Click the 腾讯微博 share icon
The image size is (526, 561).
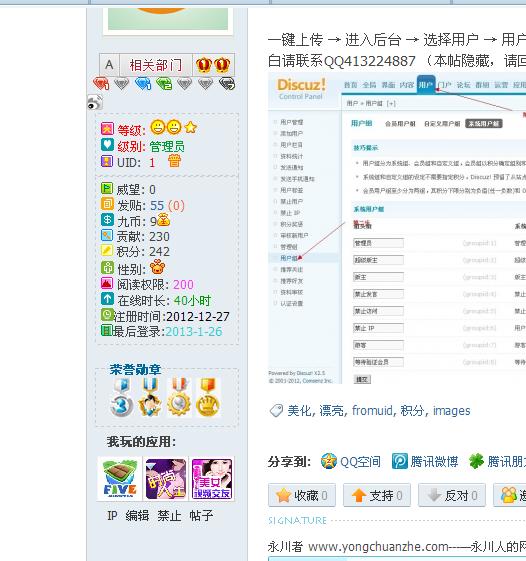pyautogui.click(x=400, y=461)
